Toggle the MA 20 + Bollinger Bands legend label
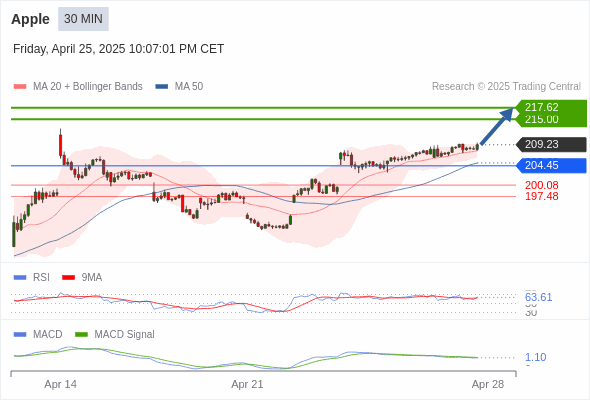This screenshot has width=590, height=400. (x=88, y=87)
